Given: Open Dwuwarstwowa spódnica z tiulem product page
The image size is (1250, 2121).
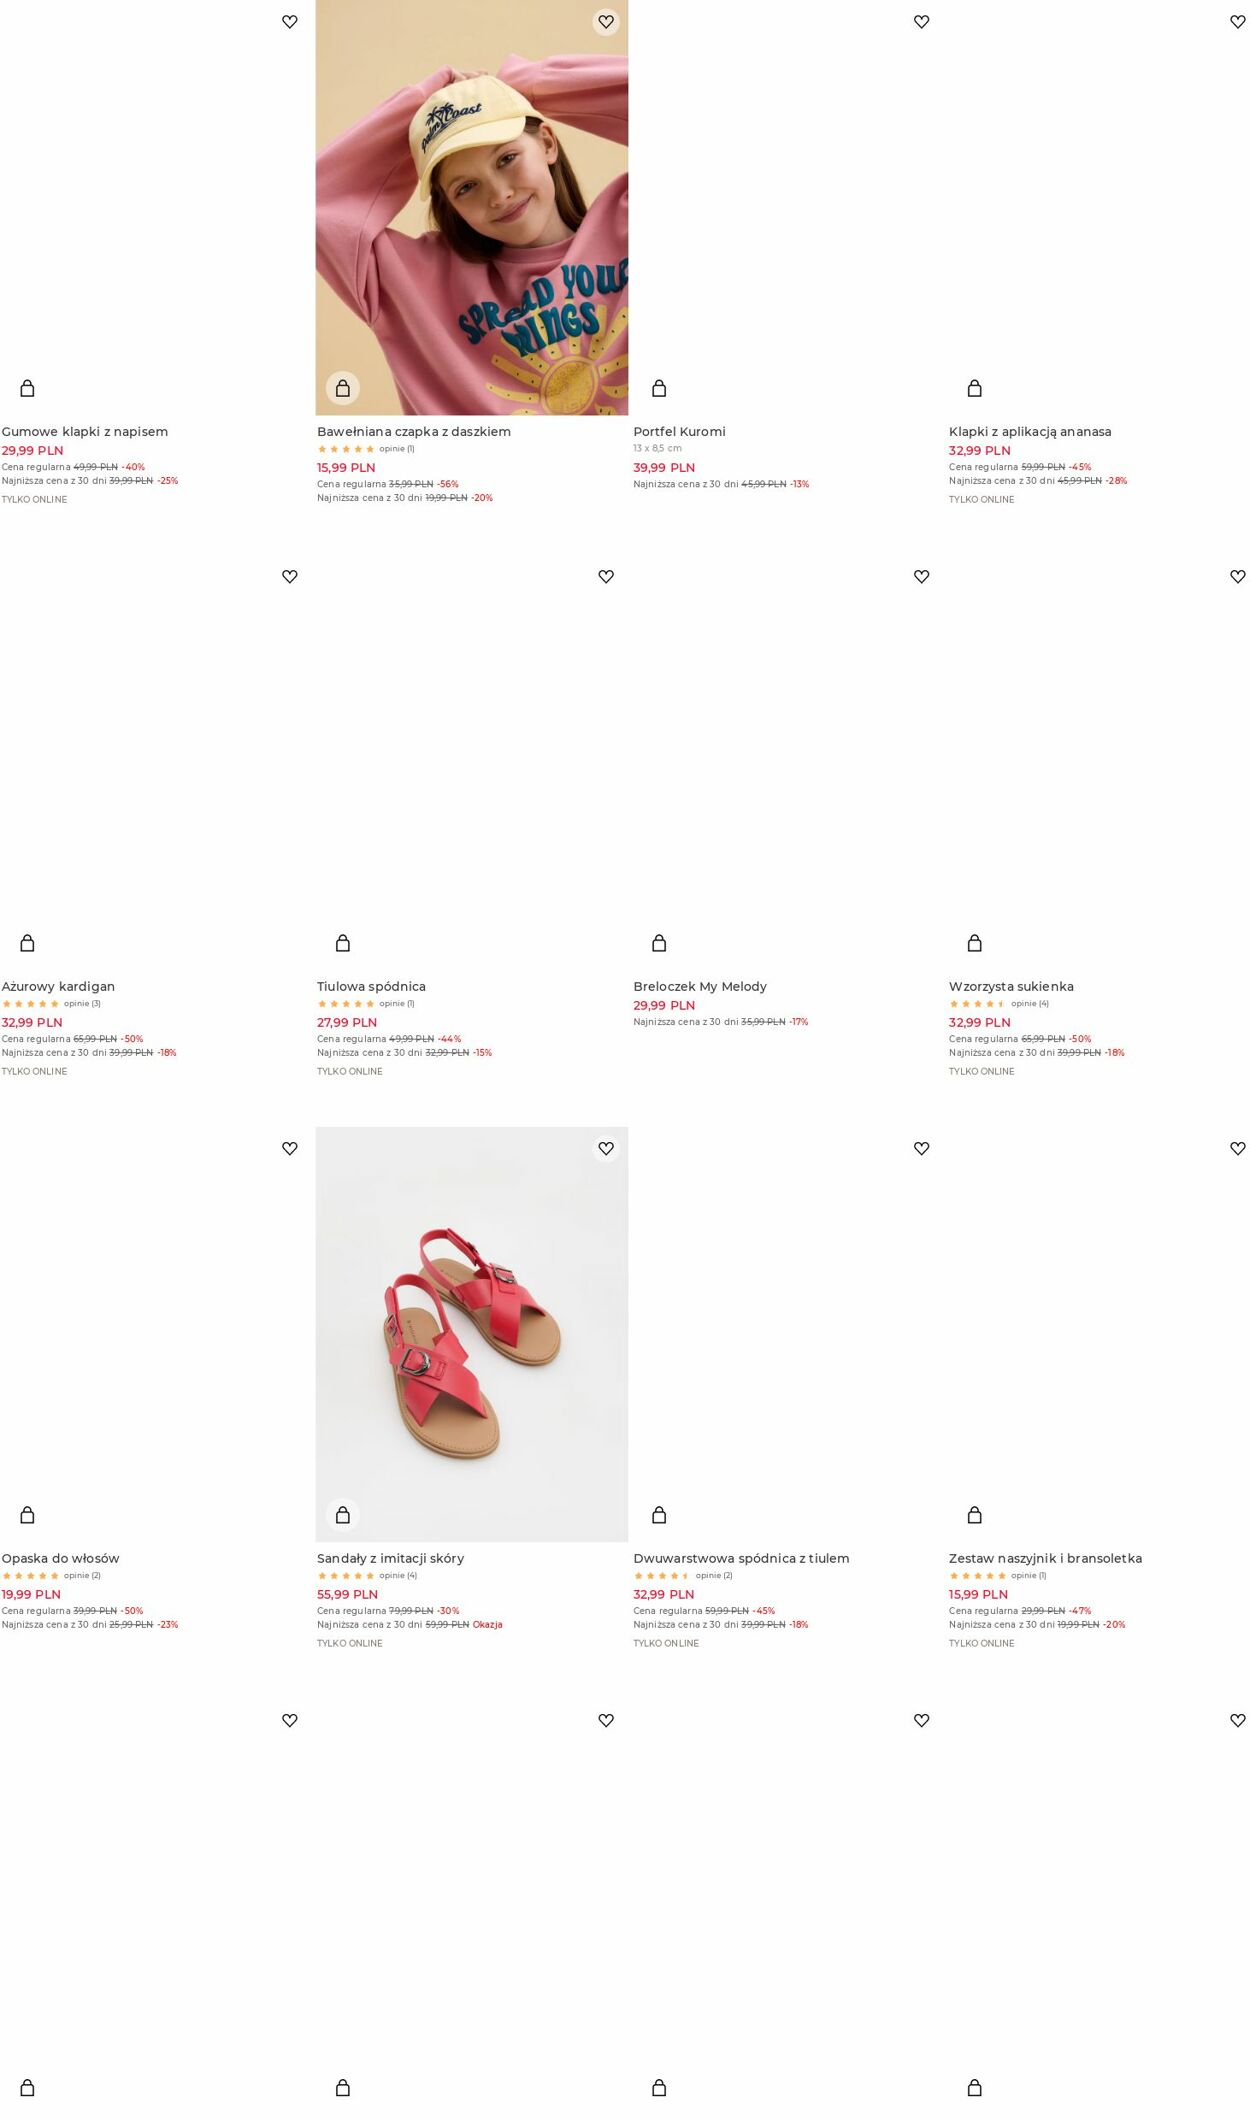Looking at the screenshot, I should pyautogui.click(x=741, y=1558).
